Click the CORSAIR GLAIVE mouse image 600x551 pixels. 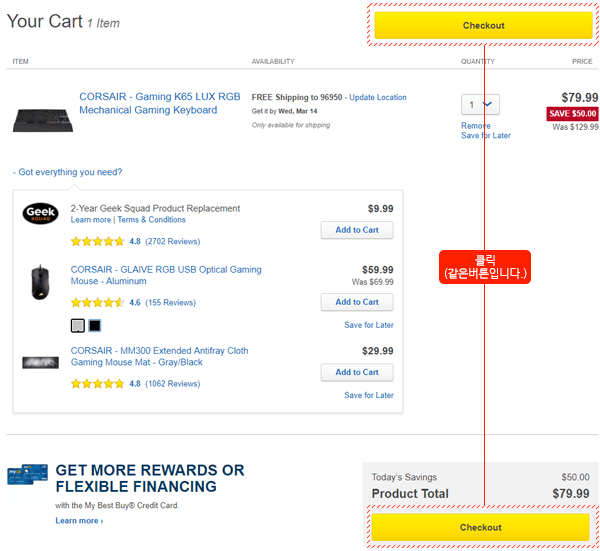40,281
